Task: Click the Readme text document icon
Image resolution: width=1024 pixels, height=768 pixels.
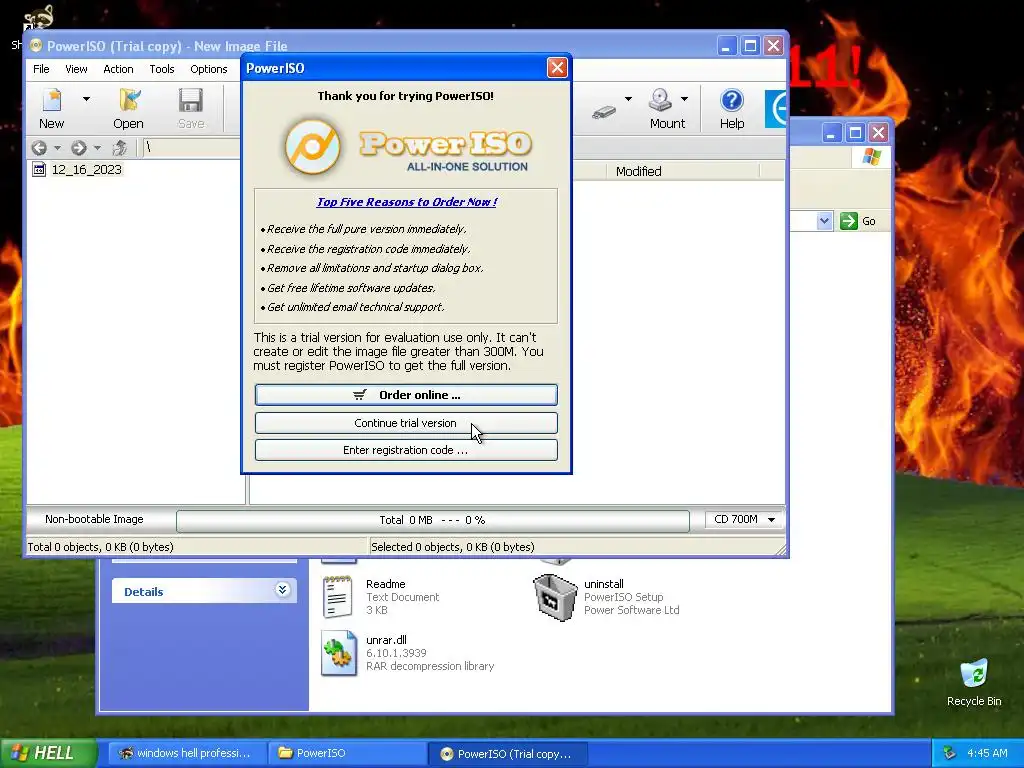Action: click(338, 597)
